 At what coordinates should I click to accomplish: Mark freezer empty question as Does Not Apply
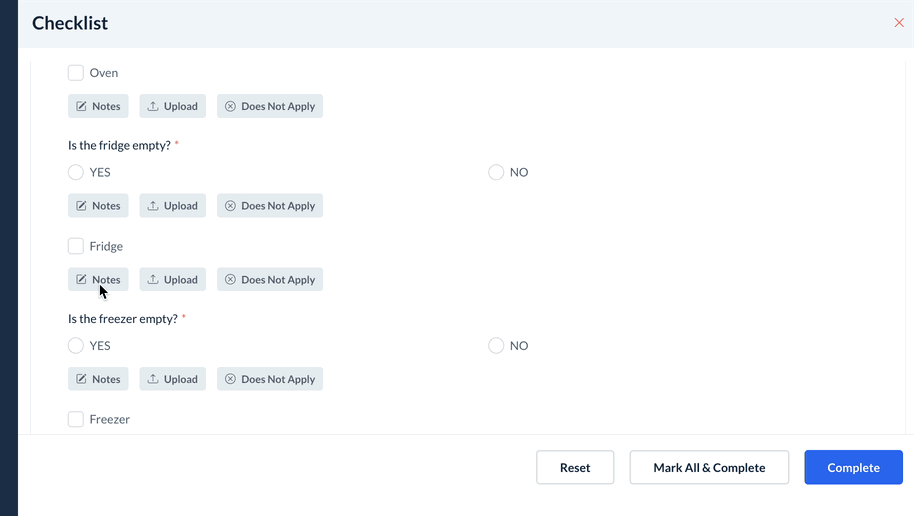coord(269,379)
